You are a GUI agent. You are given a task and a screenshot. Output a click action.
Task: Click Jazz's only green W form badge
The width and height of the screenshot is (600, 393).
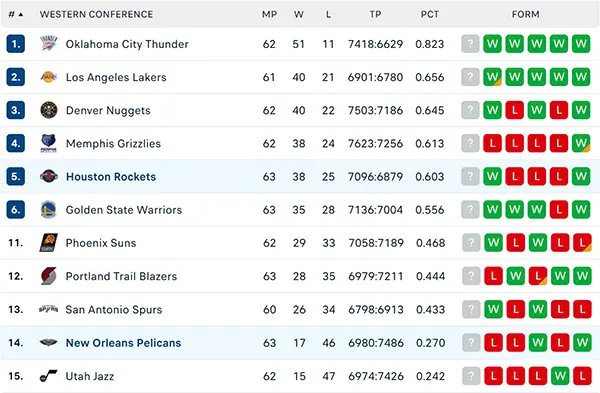click(560, 376)
